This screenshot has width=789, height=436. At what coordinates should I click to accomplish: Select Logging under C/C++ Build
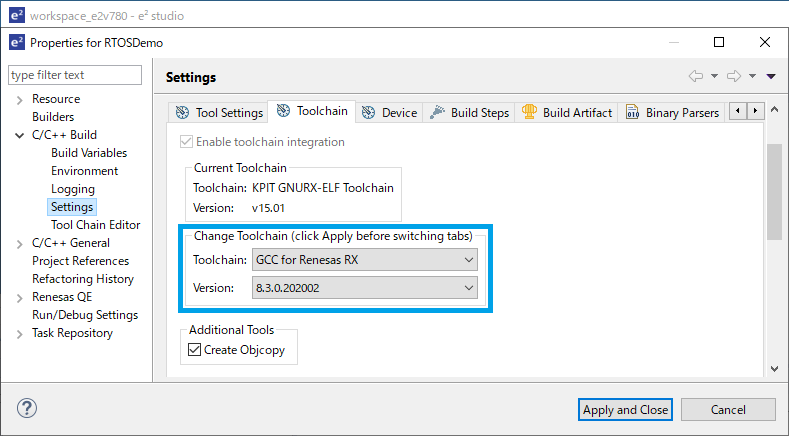point(73,189)
